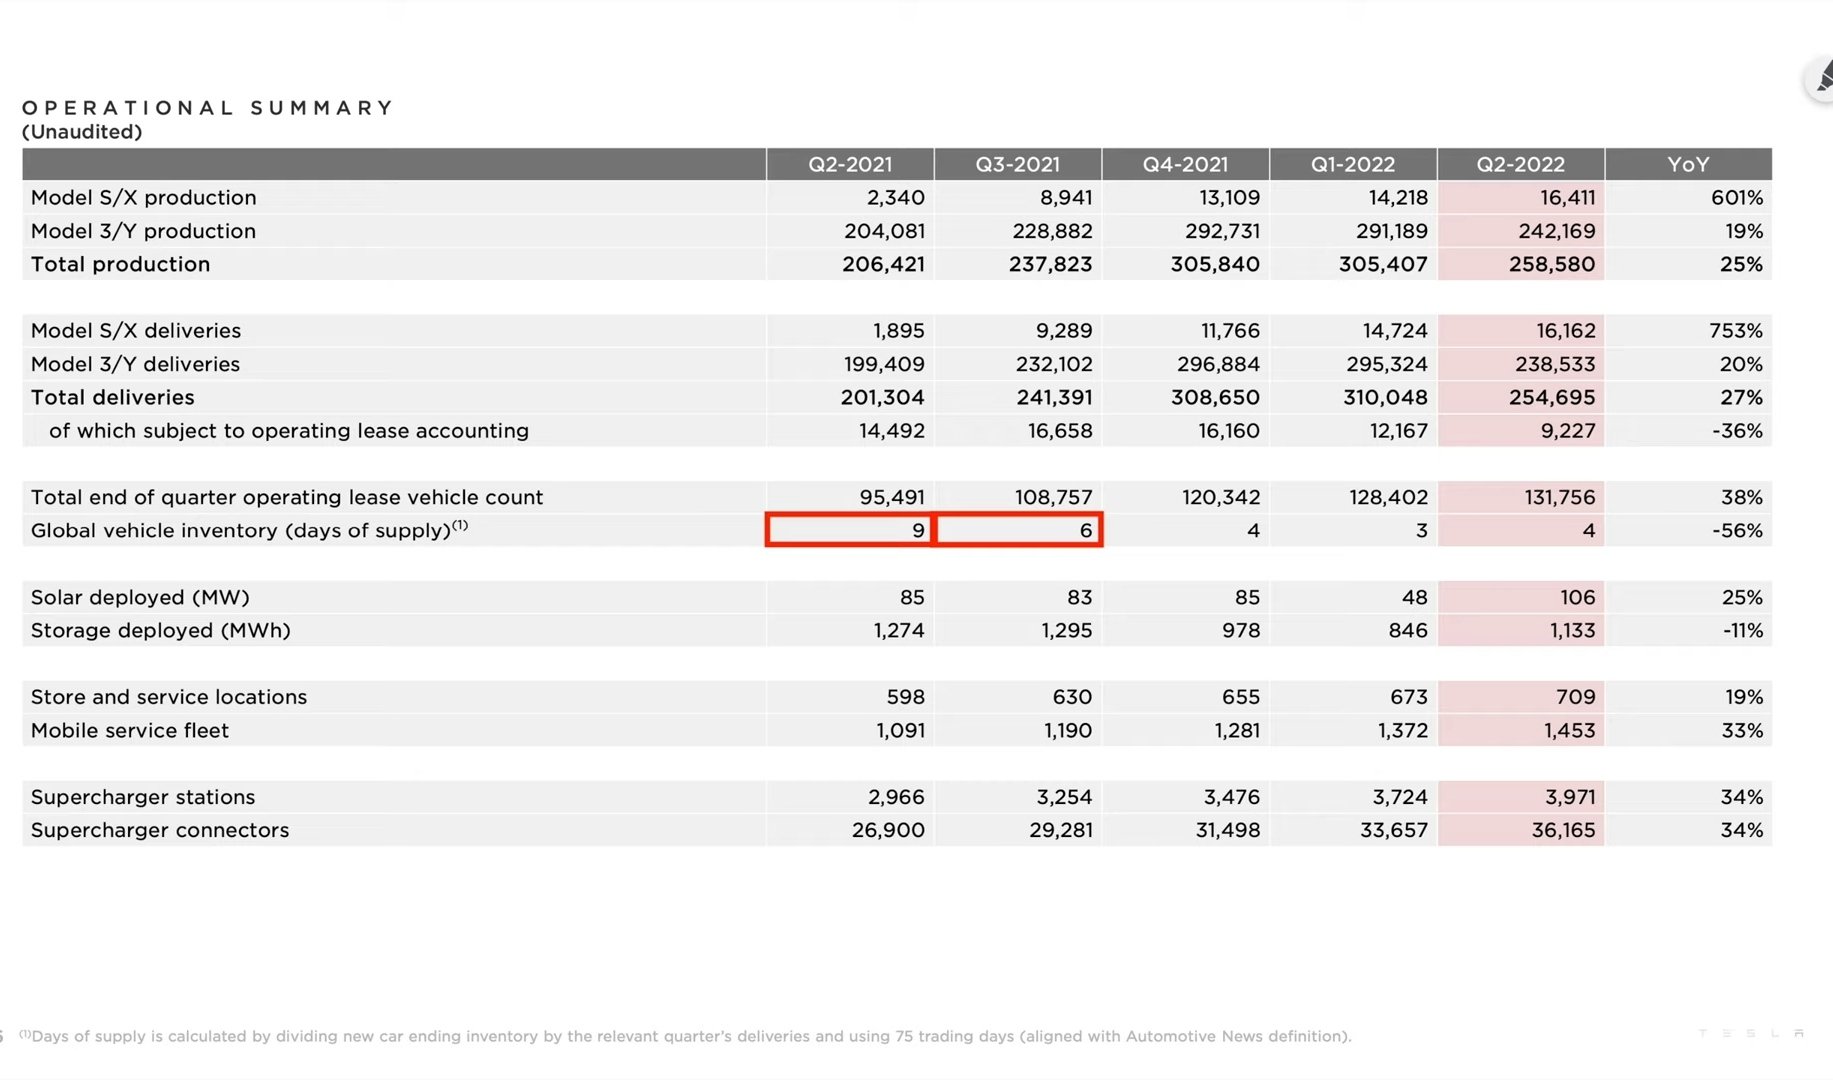Click the YoY column header
The image size is (1833, 1080).
point(1688,164)
